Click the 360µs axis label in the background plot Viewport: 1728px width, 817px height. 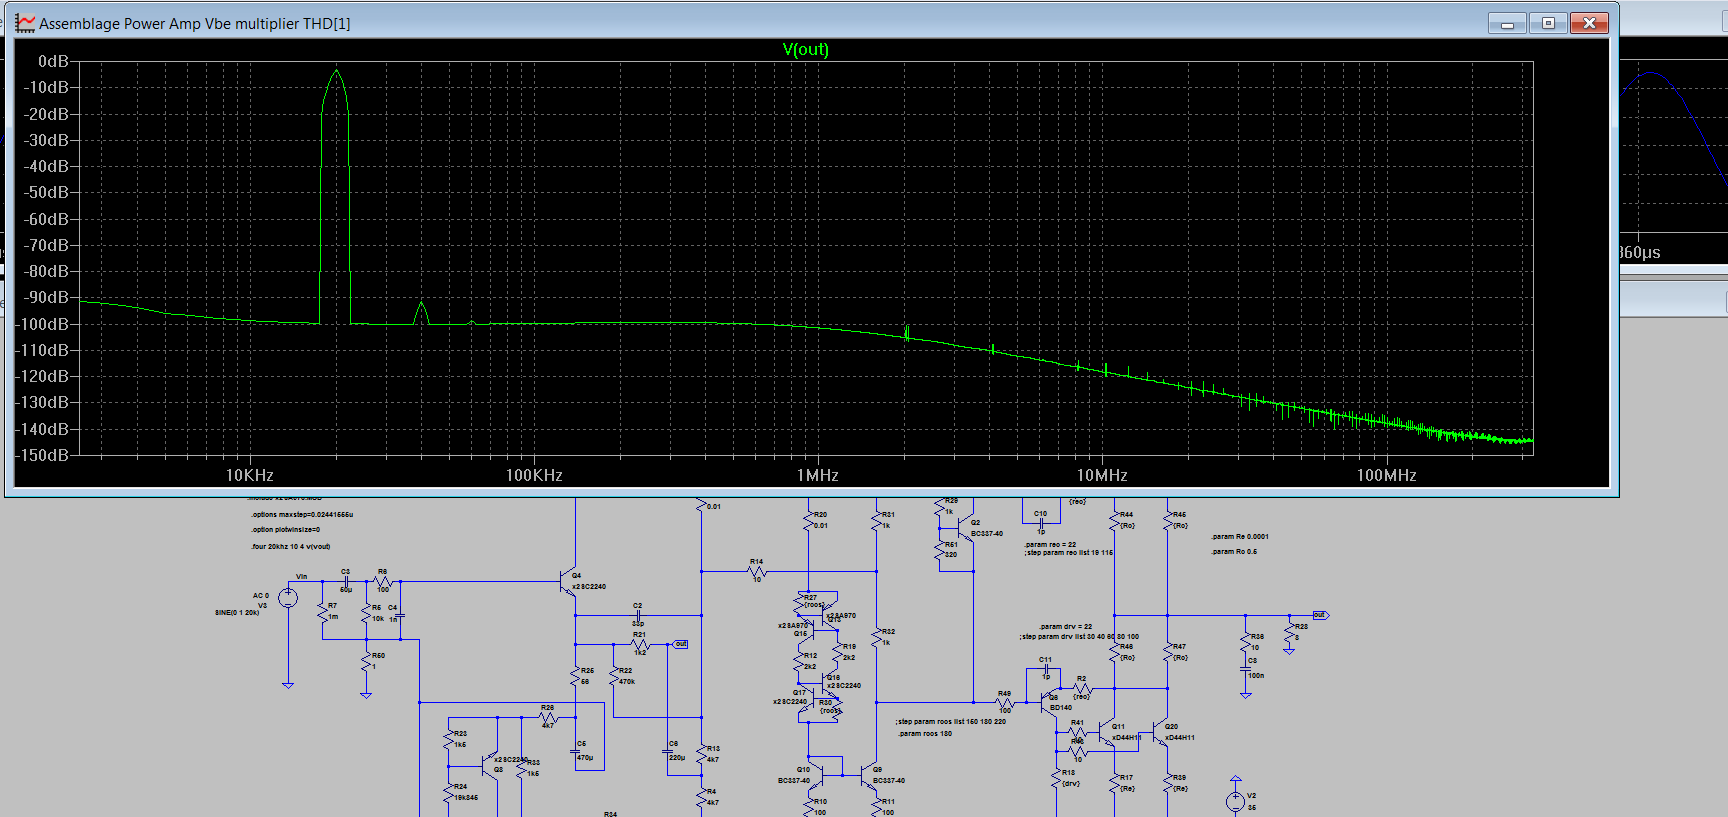tap(1640, 253)
